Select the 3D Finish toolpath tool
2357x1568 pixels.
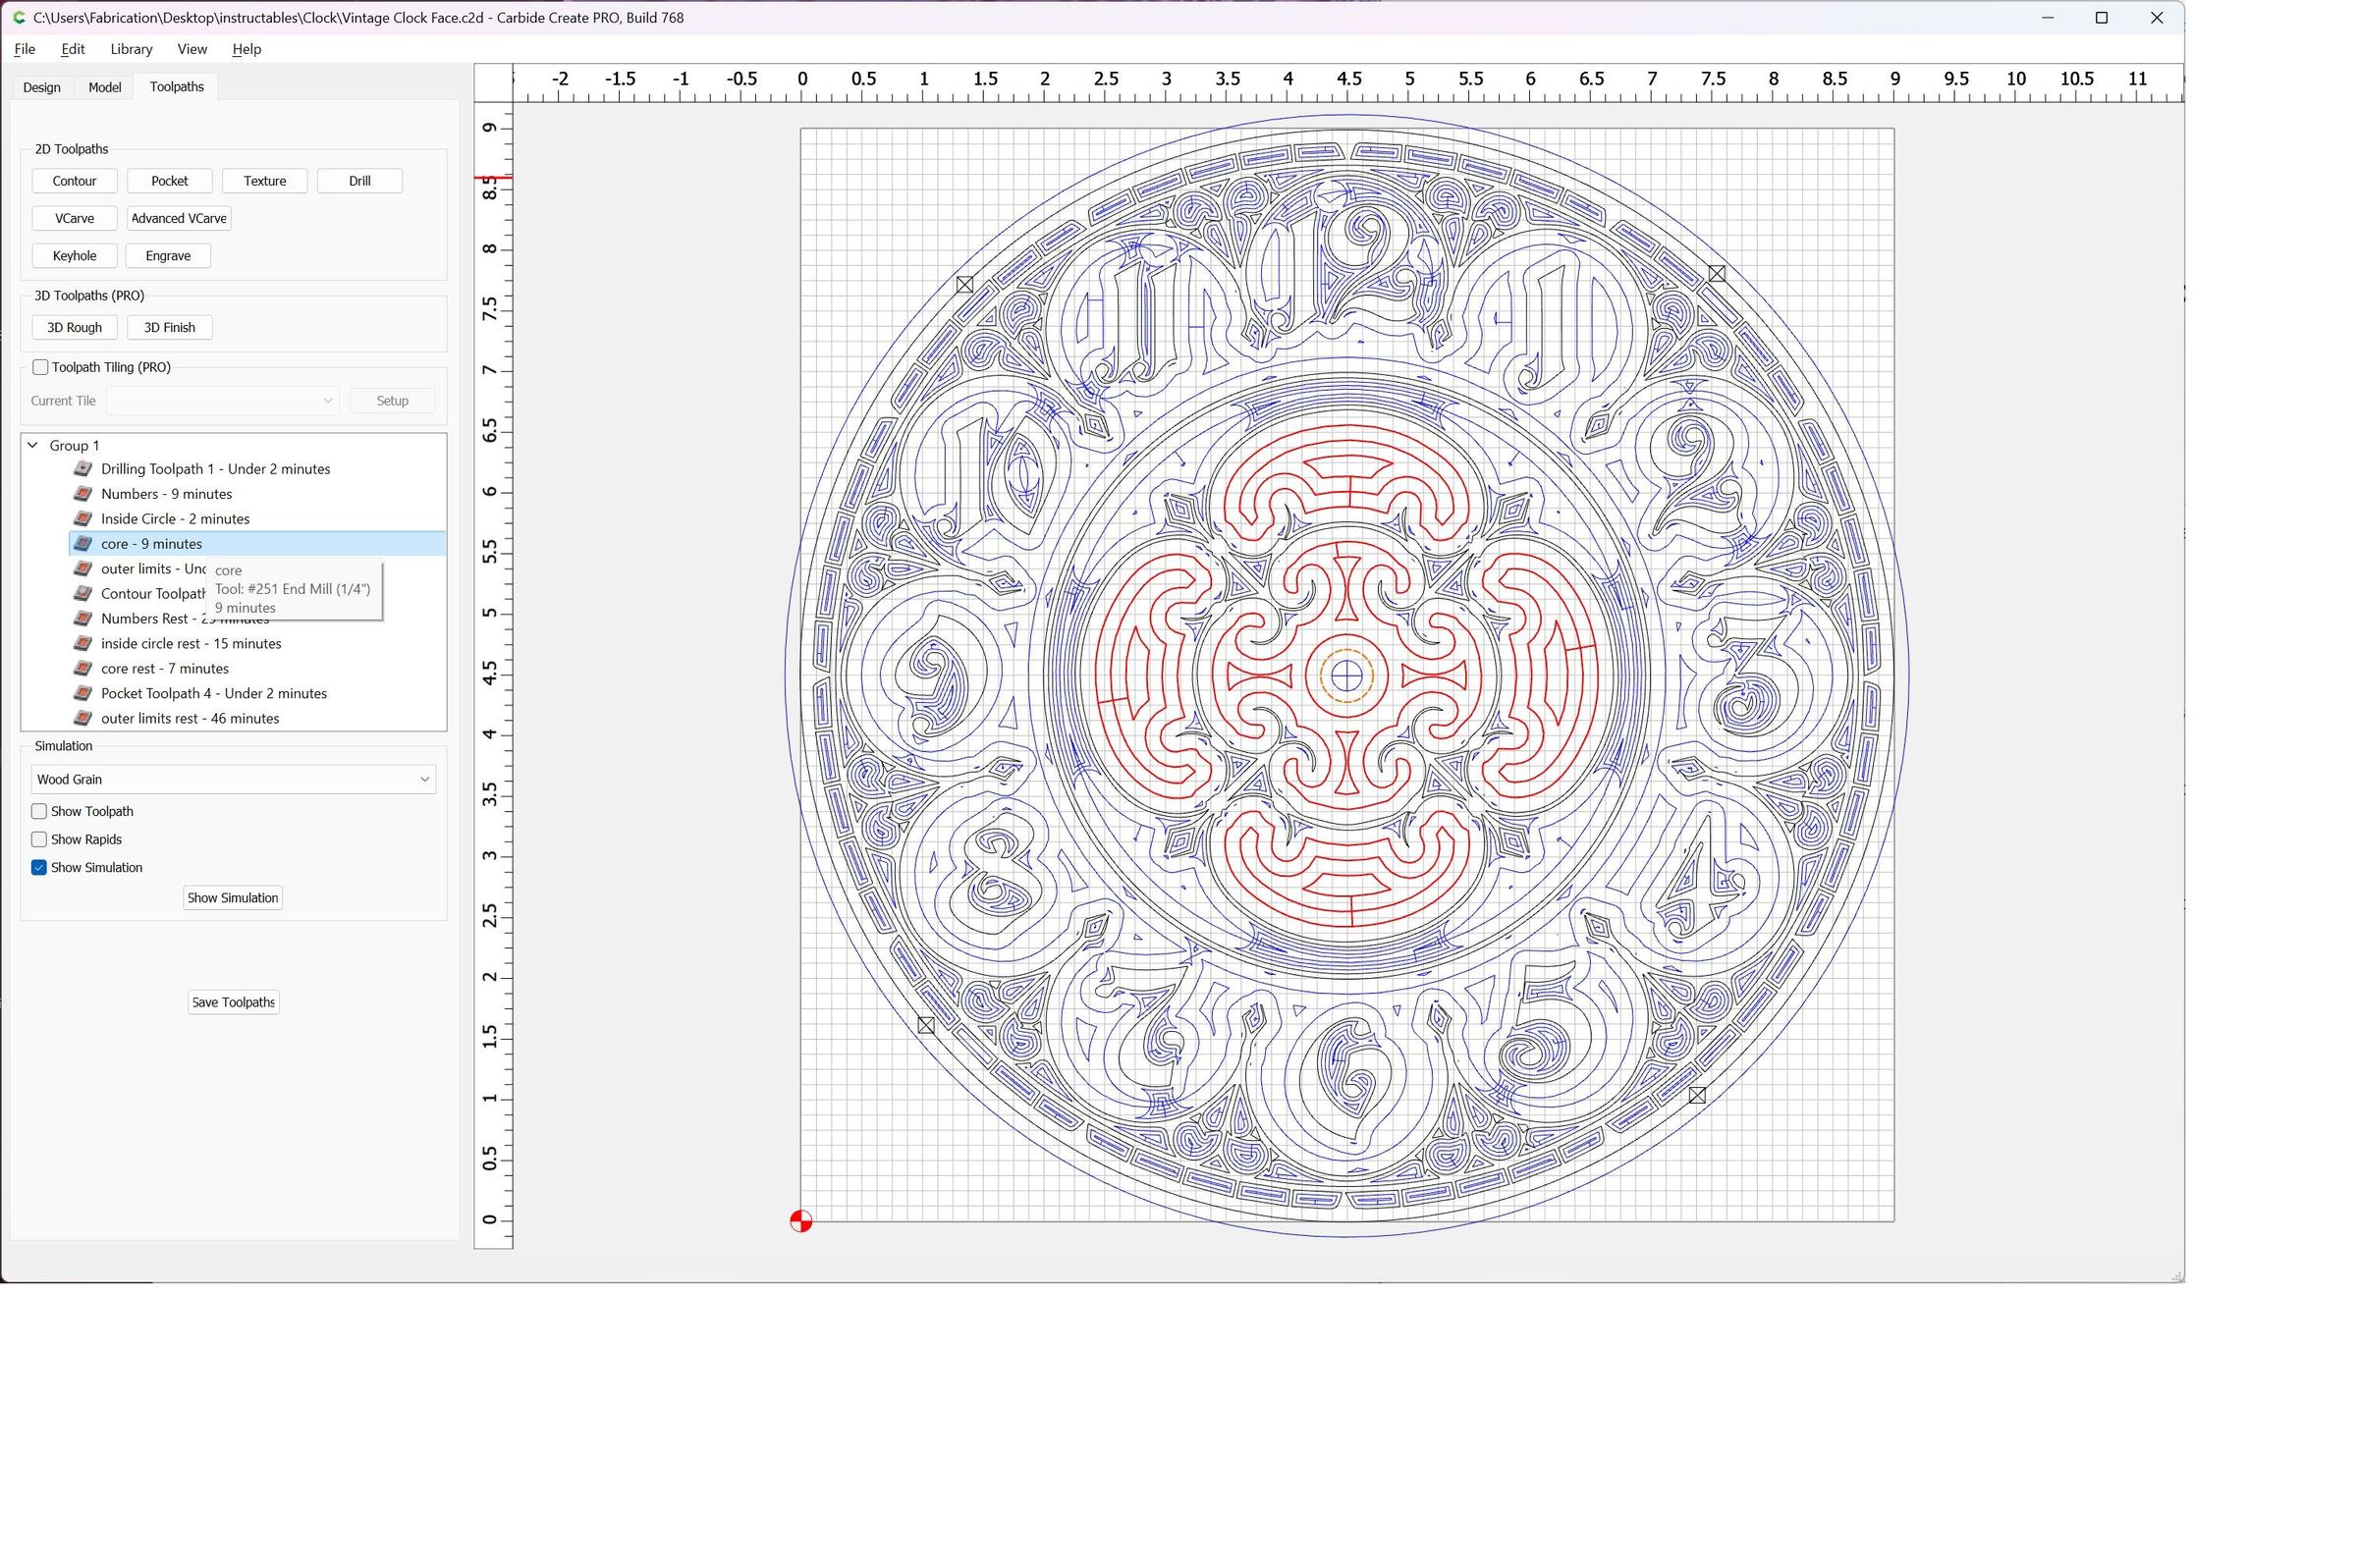click(168, 327)
